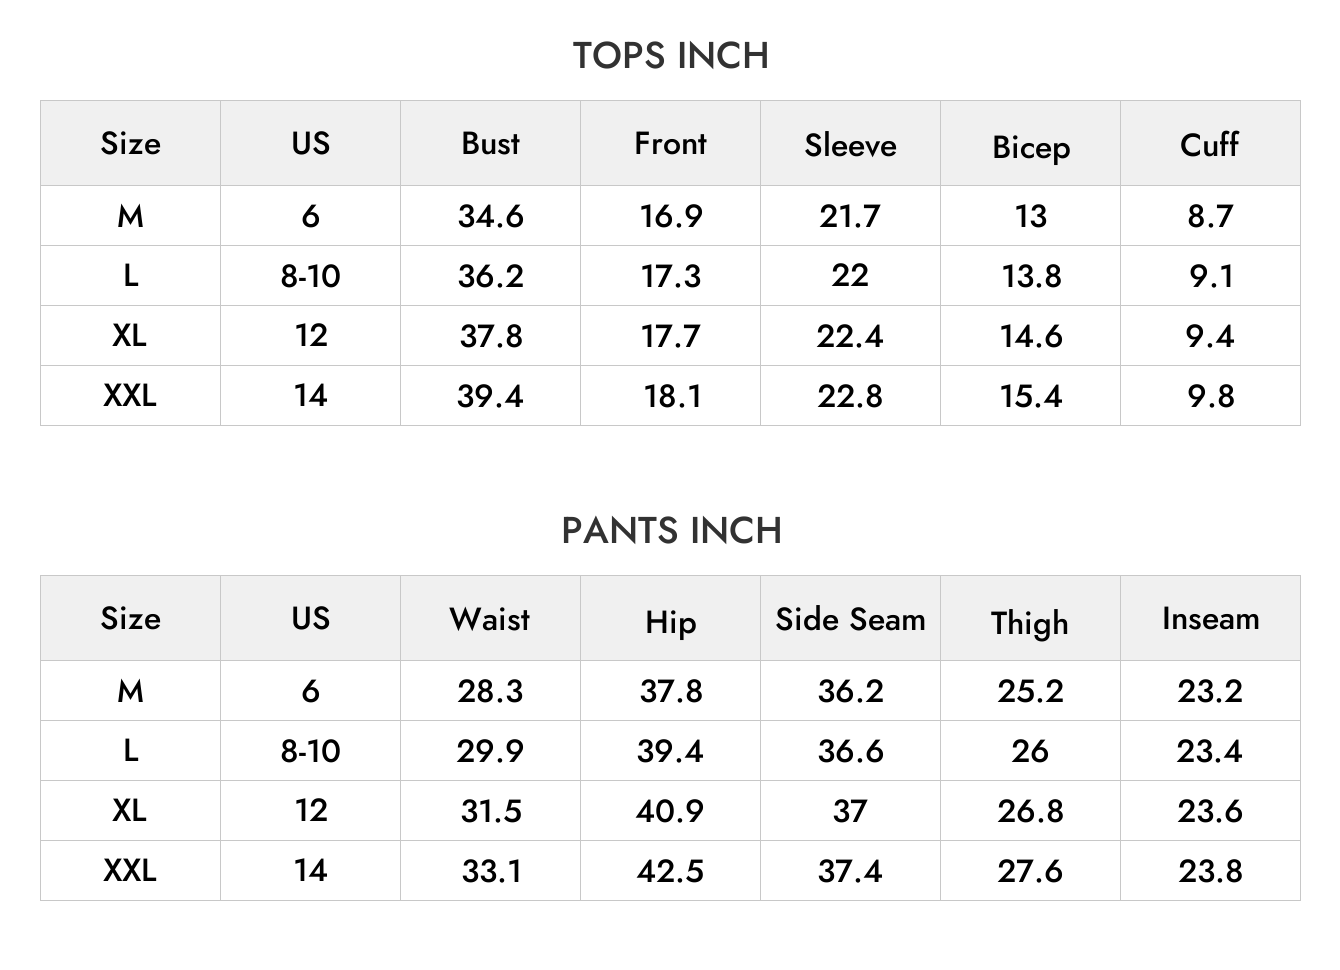Click the PANTS INCH table title
Viewport: 1340px width, 970px height.
point(671,531)
